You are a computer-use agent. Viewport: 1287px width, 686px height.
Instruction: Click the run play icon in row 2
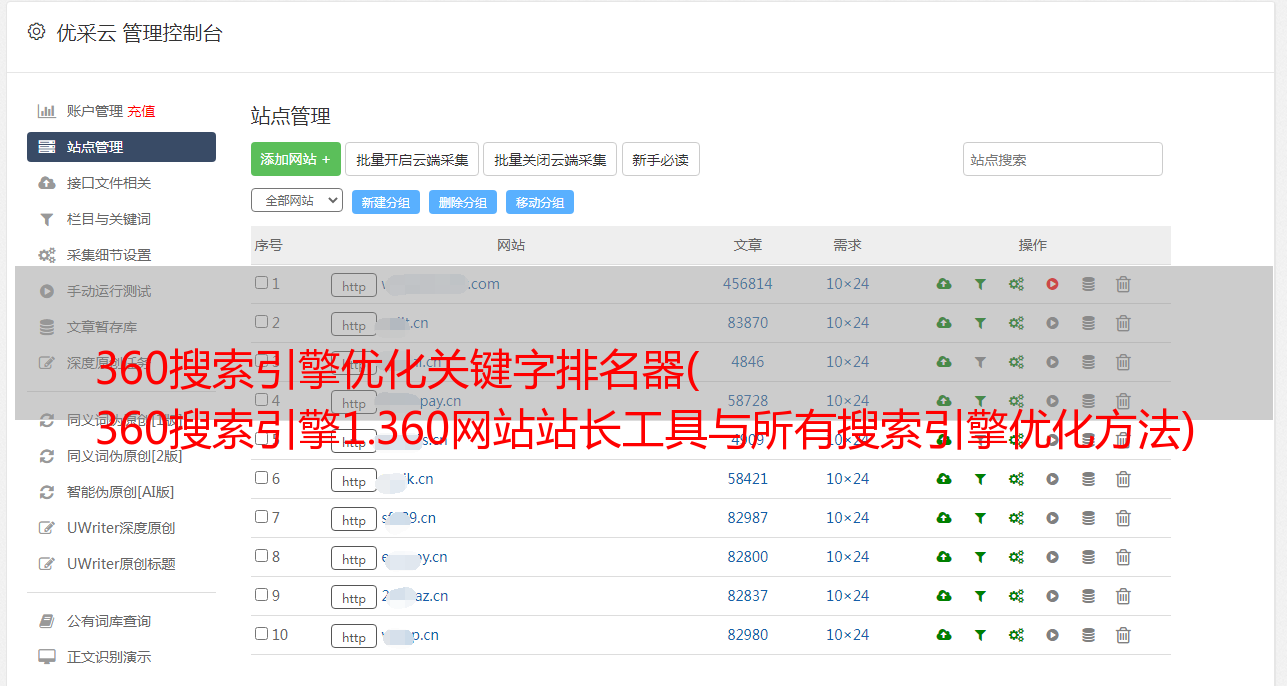1052,323
